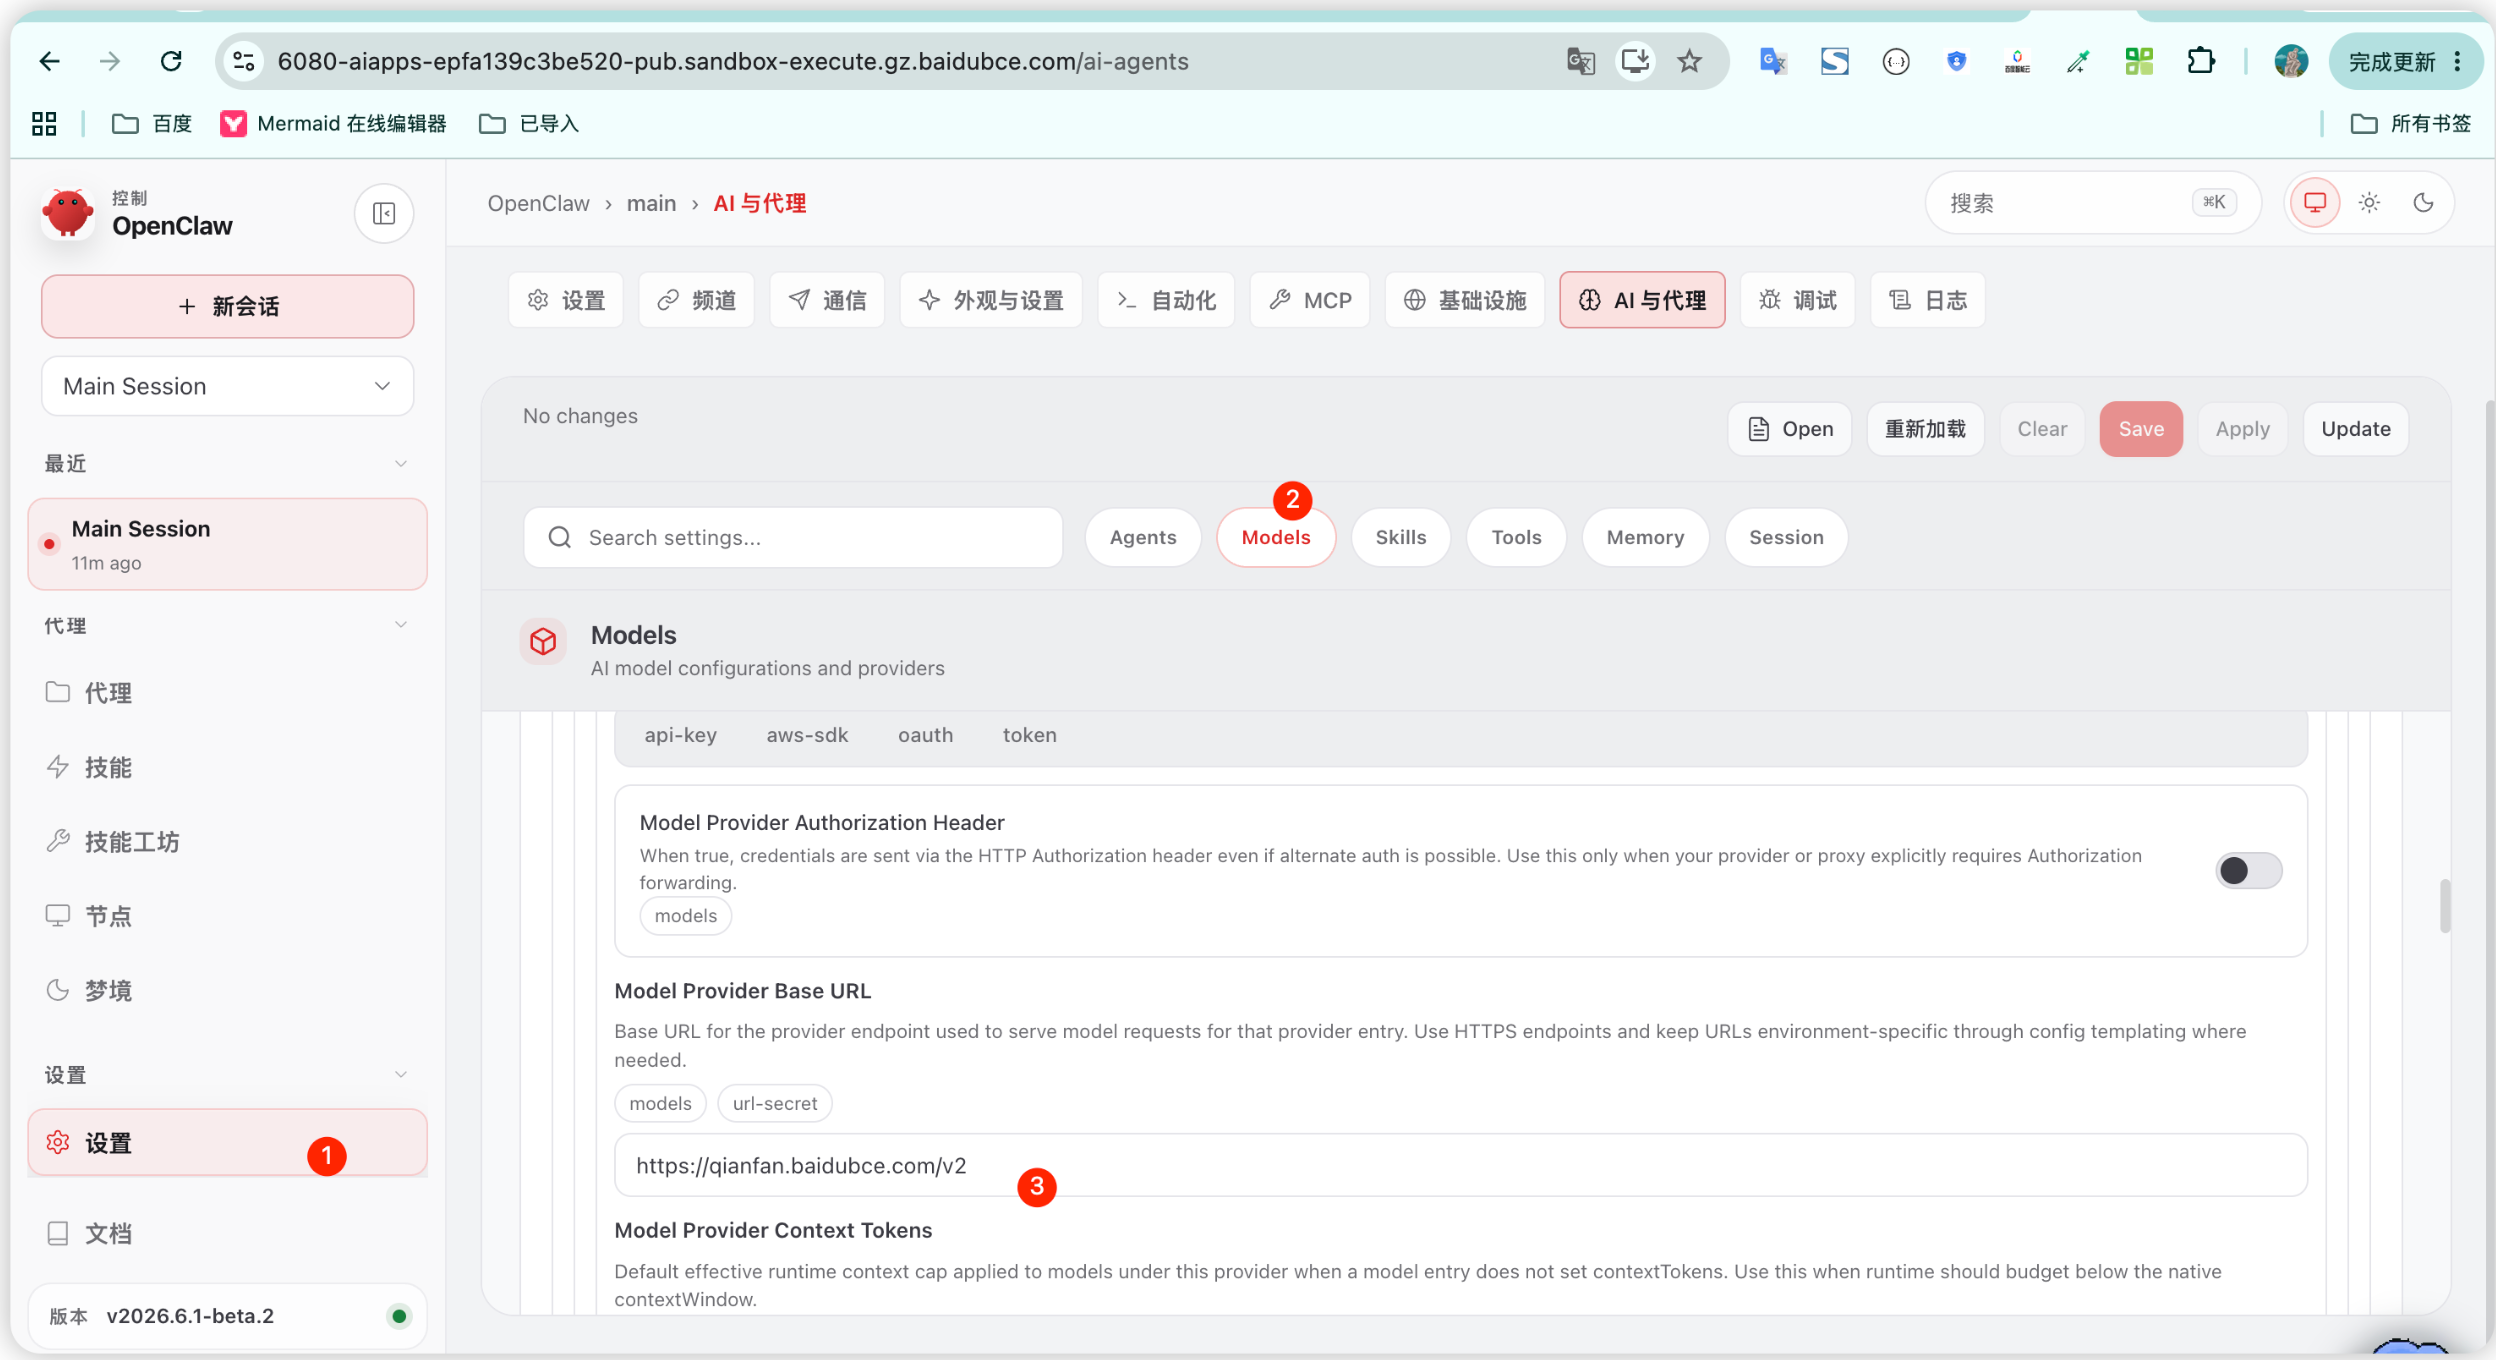Switch to light theme sun icon
2496x1360 pixels.
2369,203
